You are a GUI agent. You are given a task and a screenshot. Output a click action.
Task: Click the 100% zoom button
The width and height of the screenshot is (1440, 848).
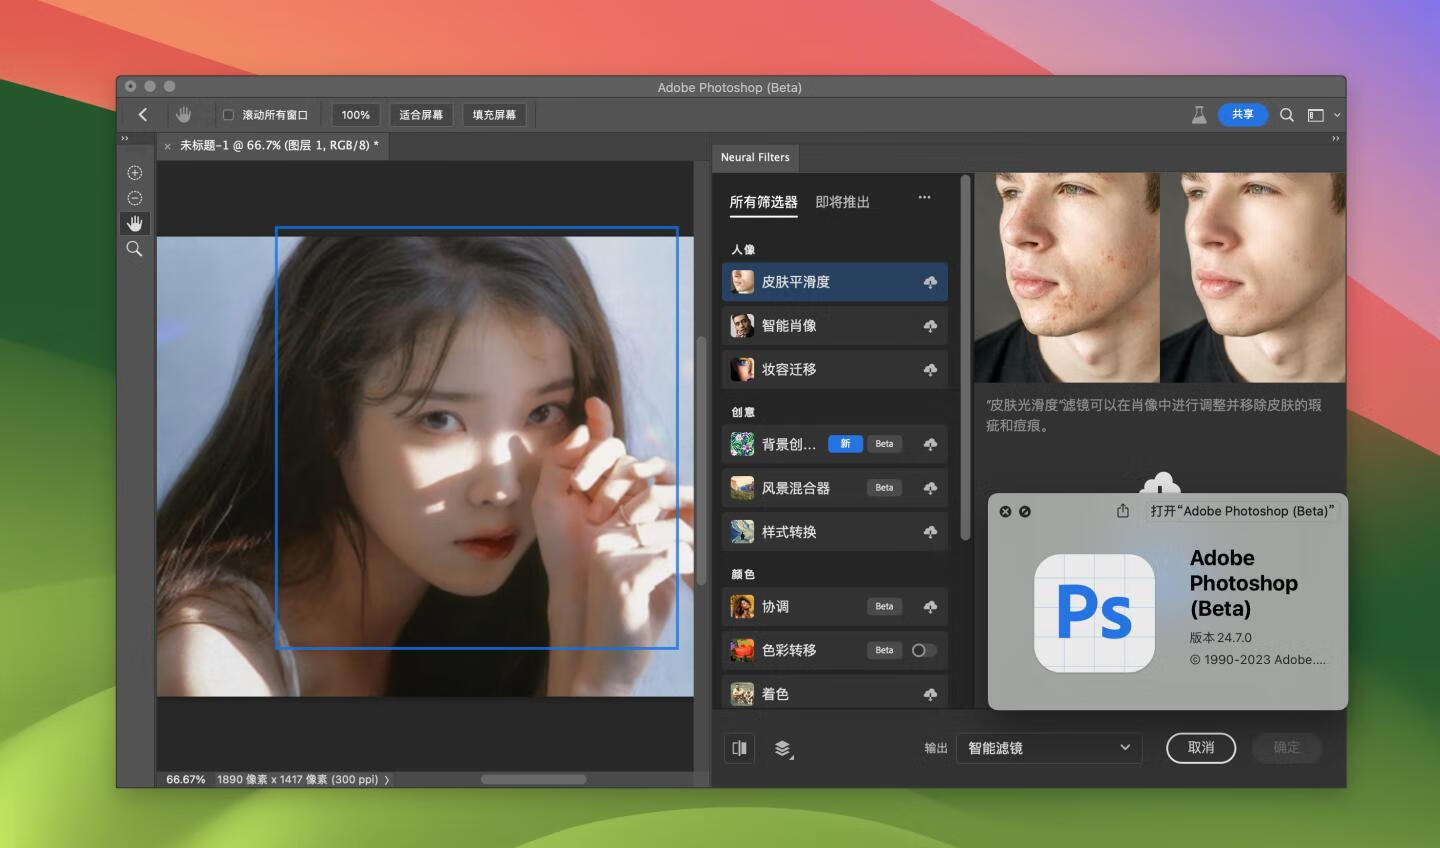pos(356,115)
